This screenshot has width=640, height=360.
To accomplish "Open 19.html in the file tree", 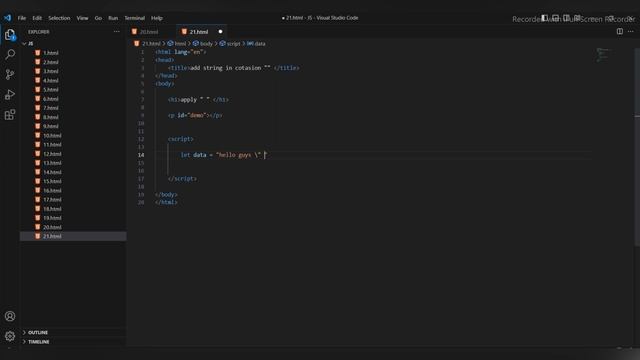I will (52, 218).
